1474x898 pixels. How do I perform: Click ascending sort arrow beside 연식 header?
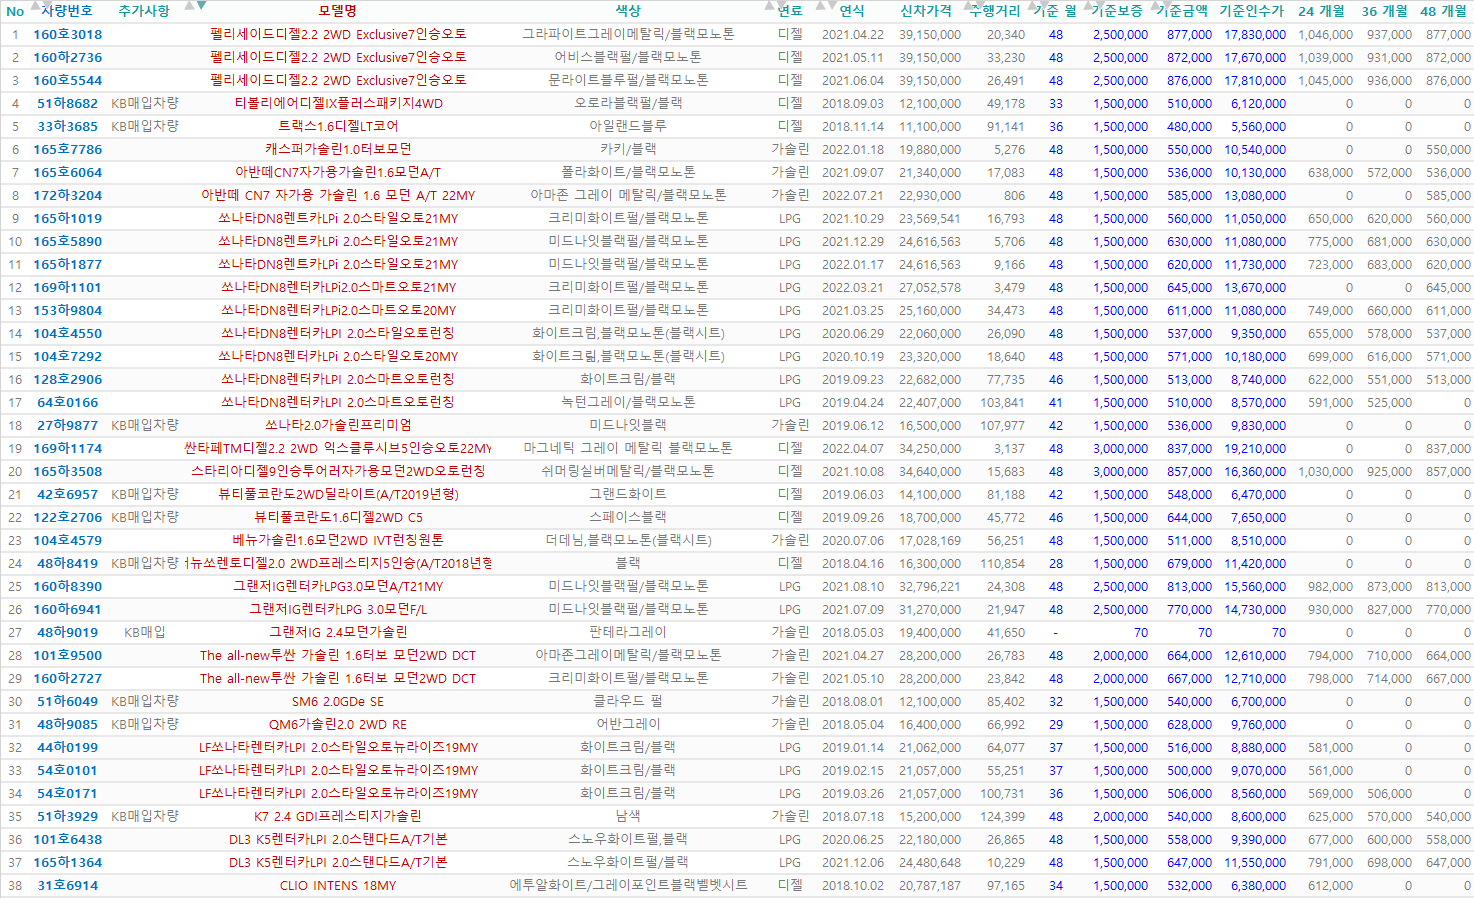821,5
